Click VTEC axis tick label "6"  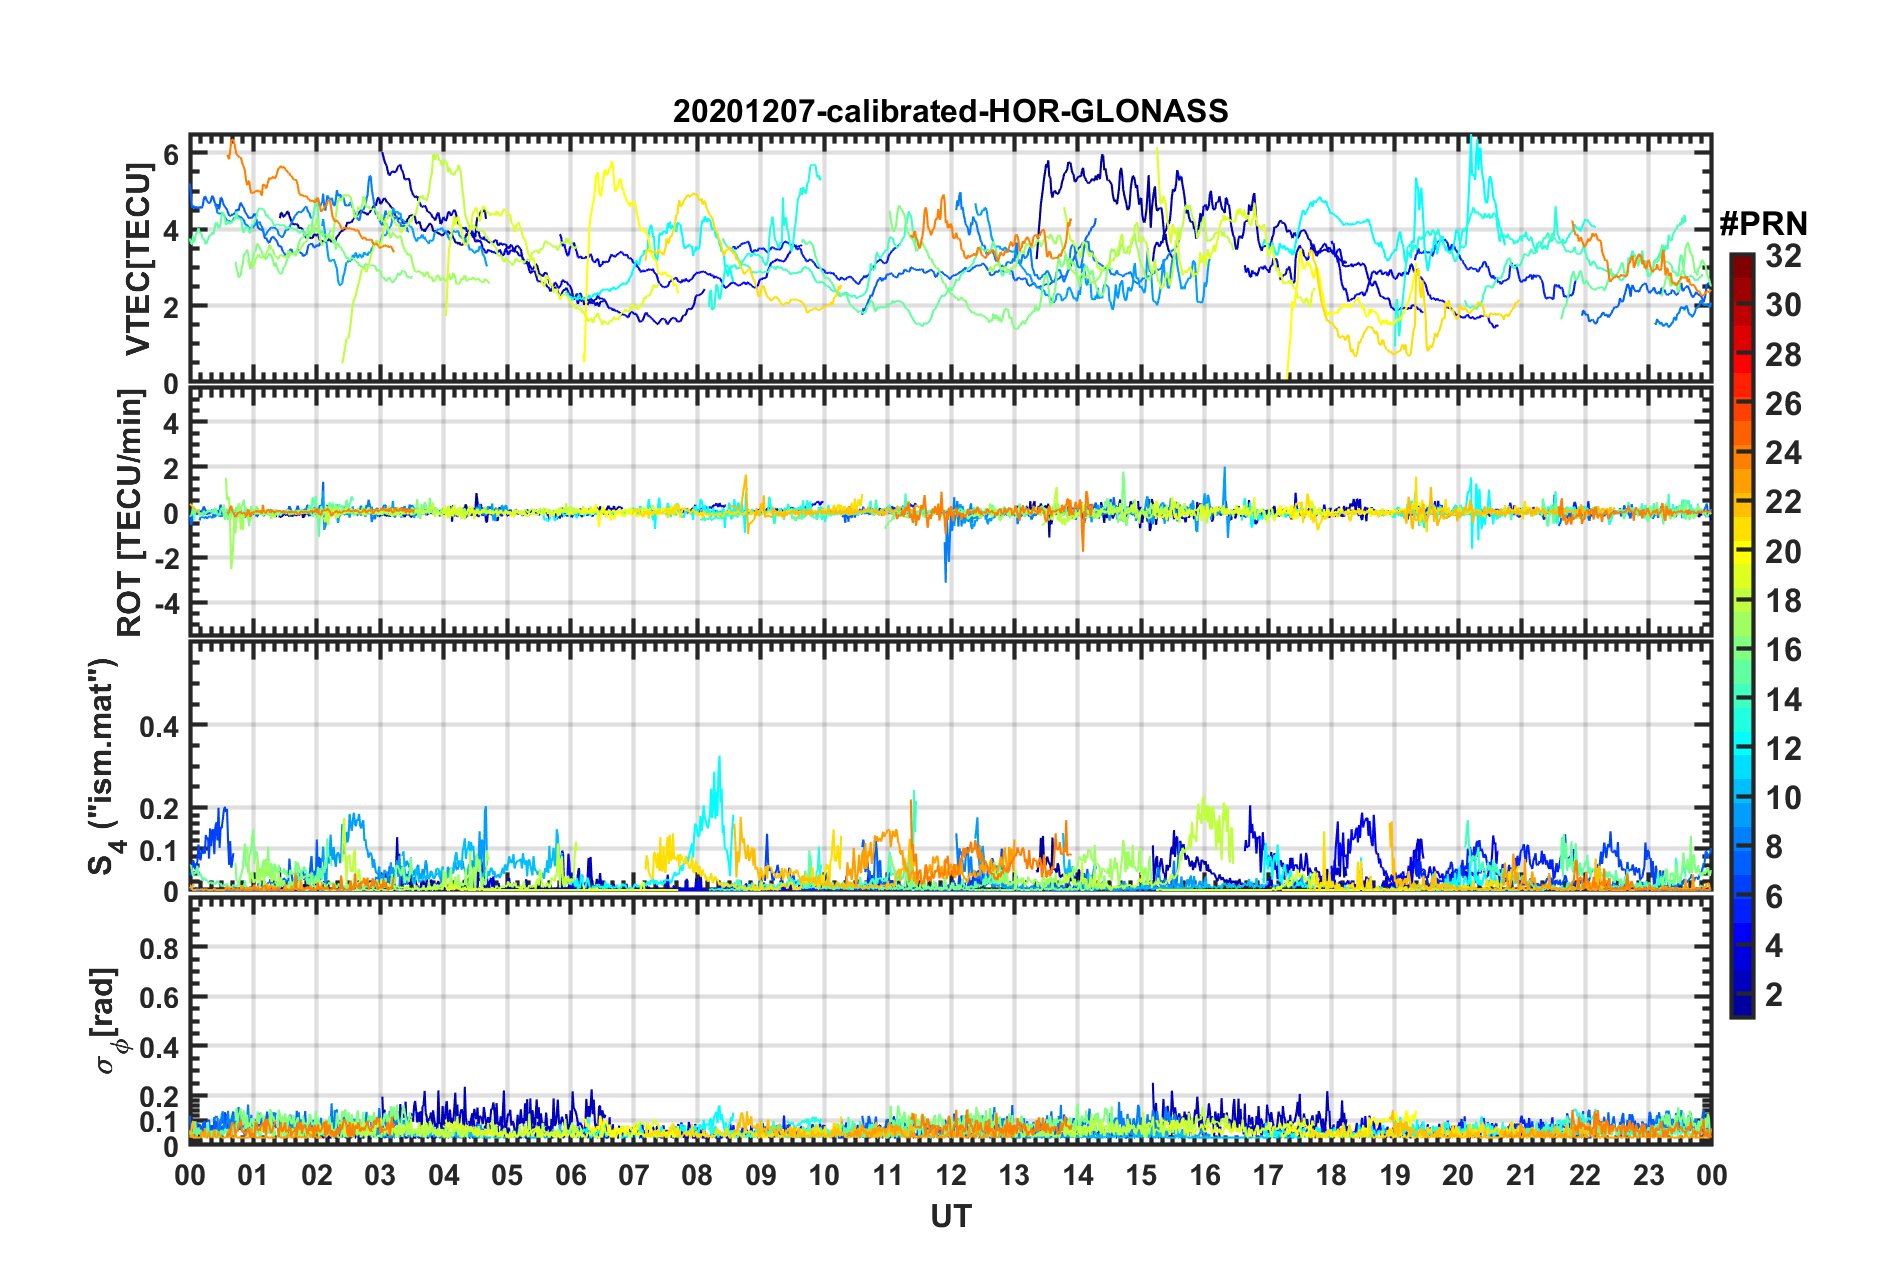pos(171,154)
